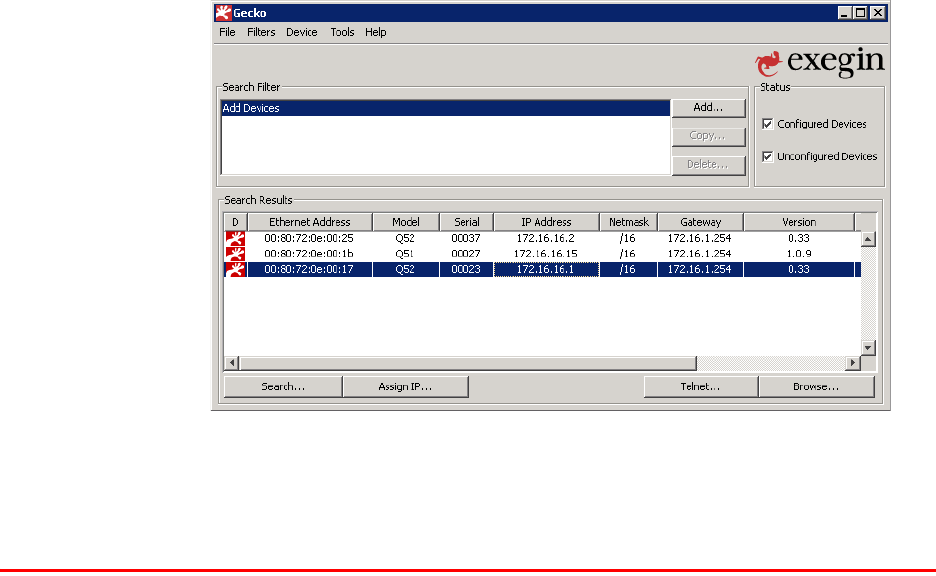Close the Gecko window
936x576 pixels.
point(878,13)
